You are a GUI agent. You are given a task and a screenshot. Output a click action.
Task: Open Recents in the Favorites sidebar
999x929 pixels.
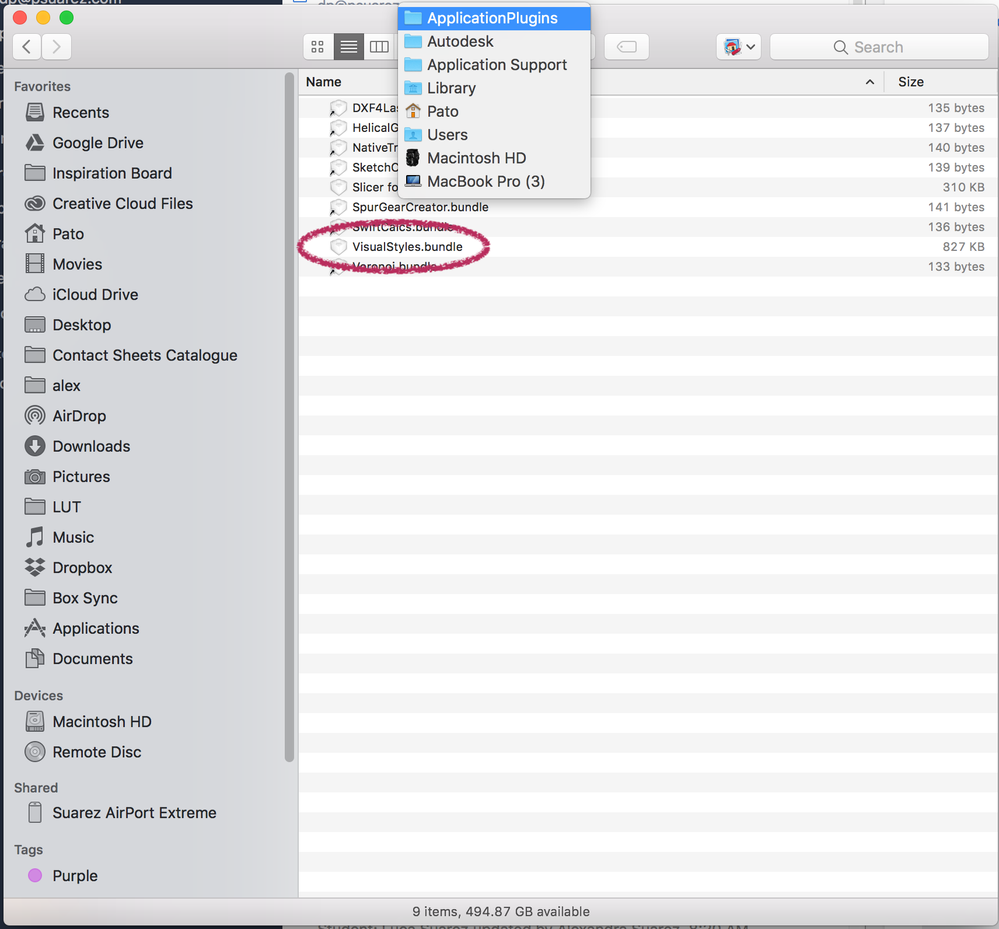pos(67,112)
